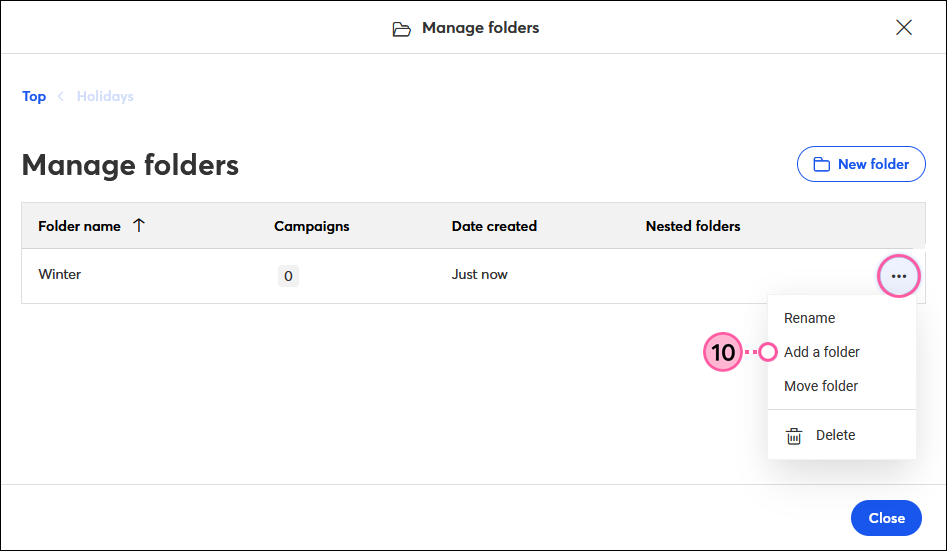947x551 pixels.
Task: Click the Campaigns column header
Action: pos(312,226)
